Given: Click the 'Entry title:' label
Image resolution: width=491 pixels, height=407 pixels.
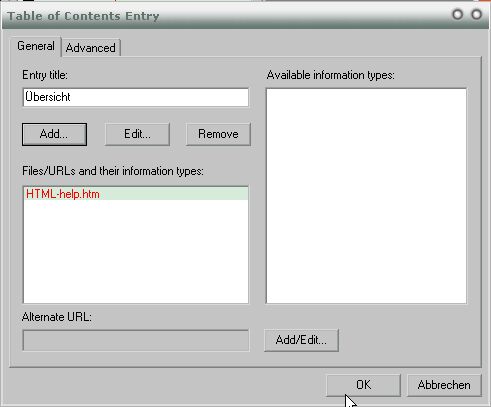Looking at the screenshot, I should click(x=45, y=75).
